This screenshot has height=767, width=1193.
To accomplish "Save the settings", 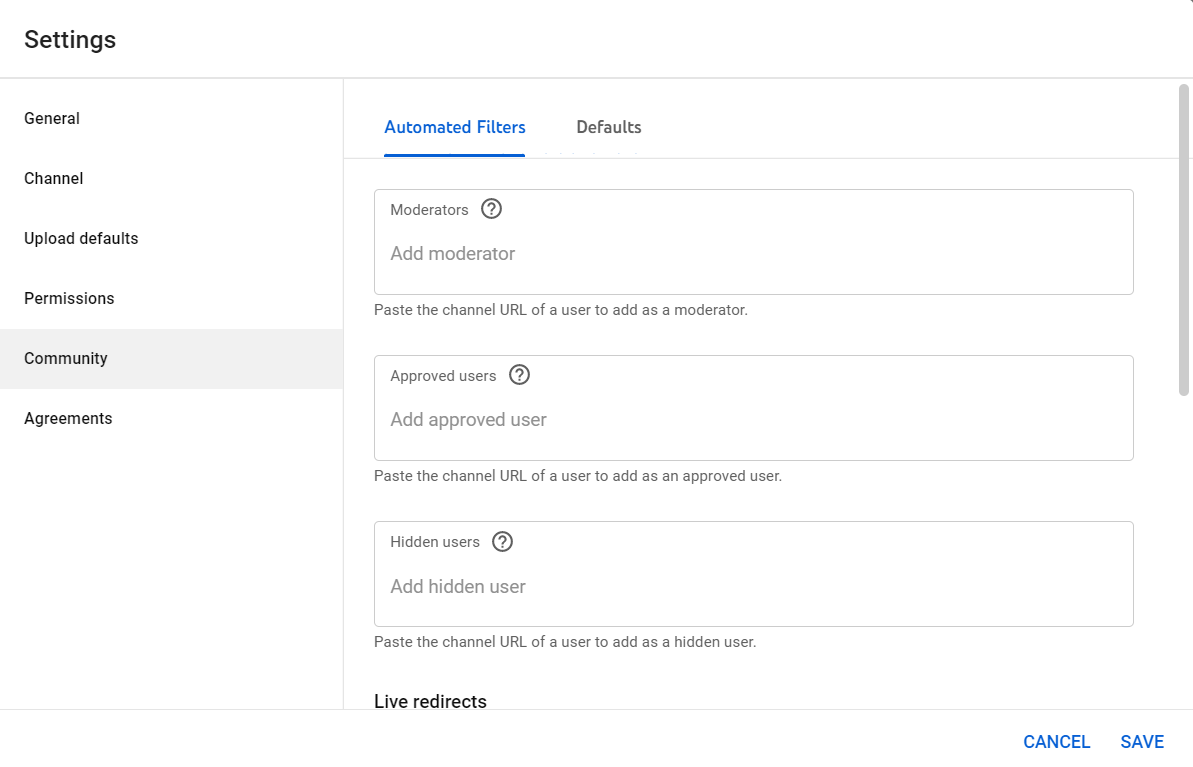I will (1142, 742).
